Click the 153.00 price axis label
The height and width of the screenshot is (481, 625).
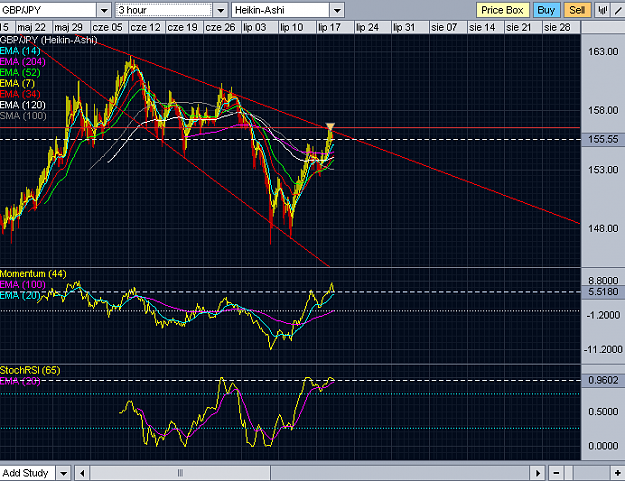click(603, 169)
